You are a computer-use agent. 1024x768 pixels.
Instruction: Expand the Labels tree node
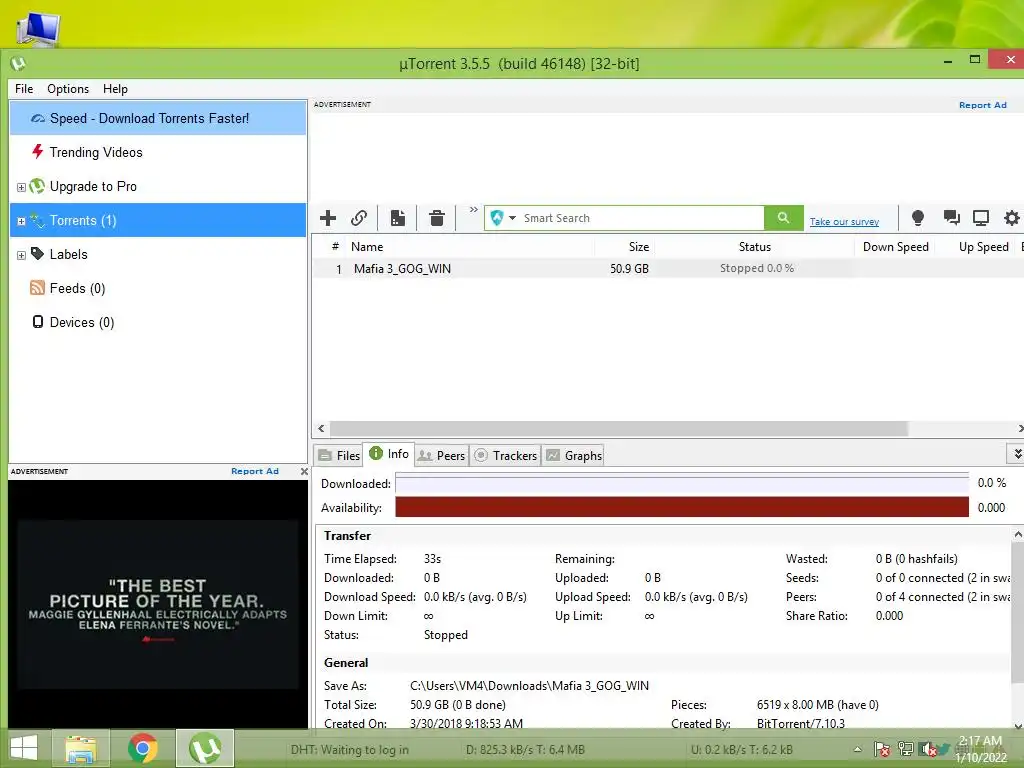click(x=21, y=255)
